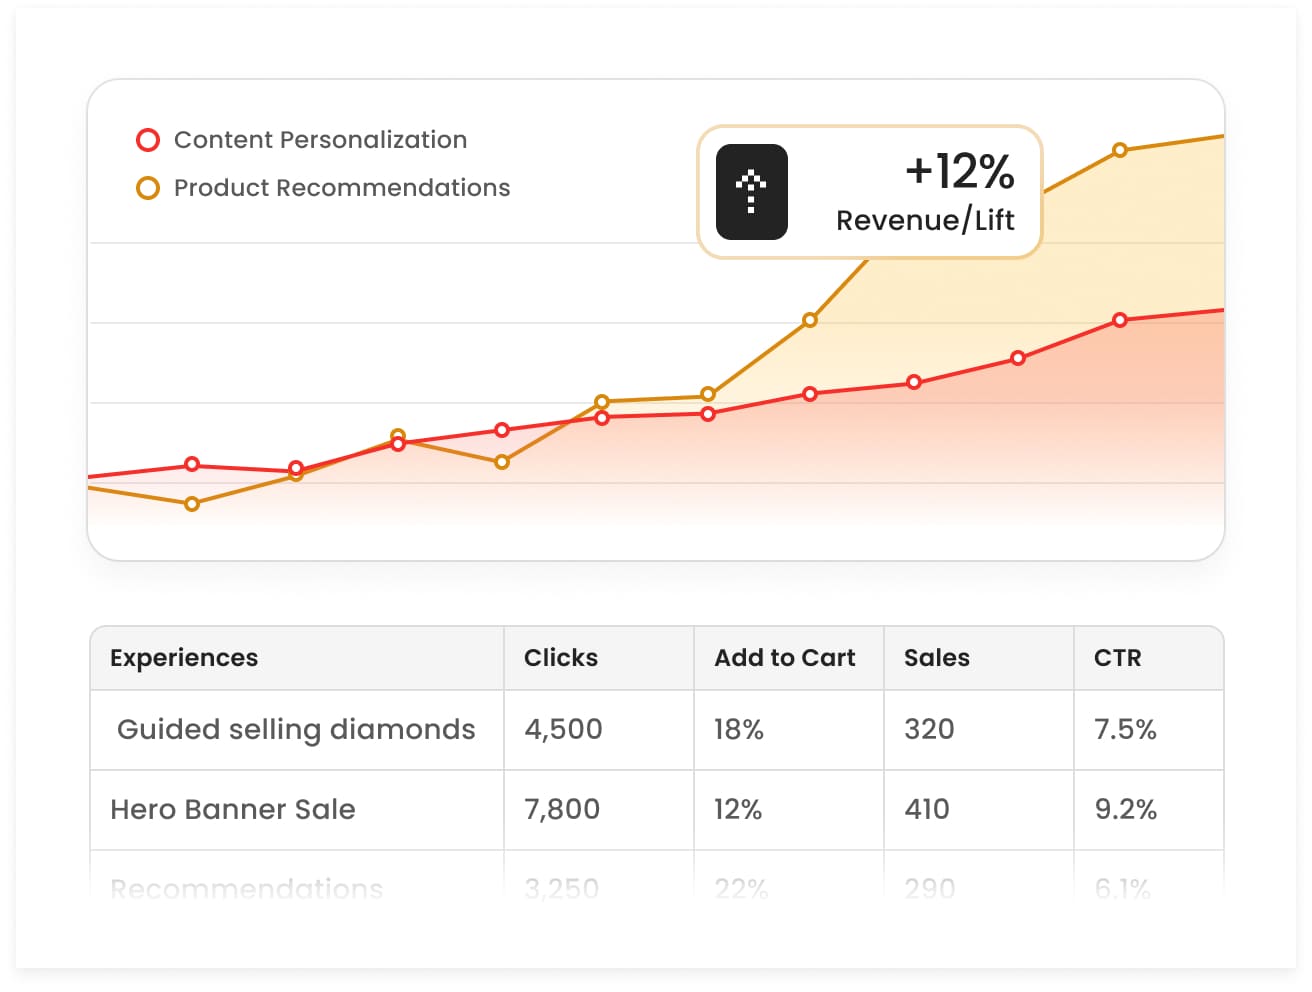Click the 7,800 clicks cell

click(562, 810)
